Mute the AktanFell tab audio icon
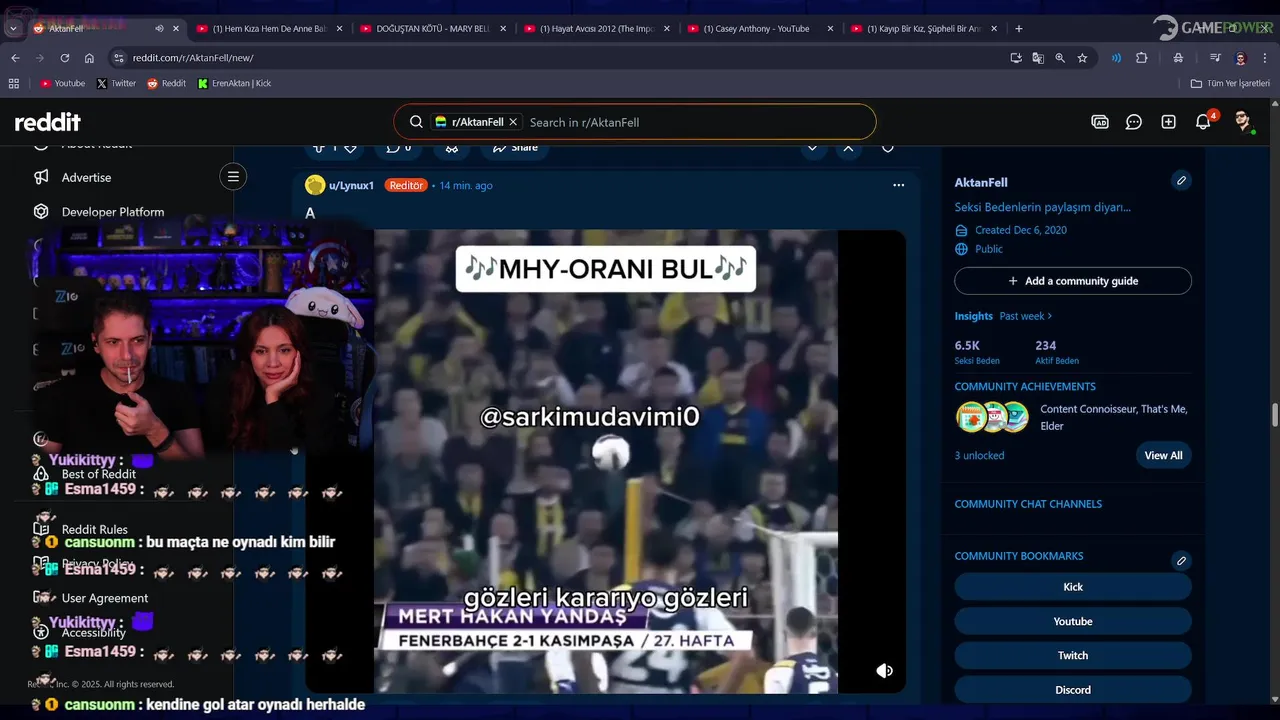Image resolution: width=1280 pixels, height=720 pixels. [159, 29]
